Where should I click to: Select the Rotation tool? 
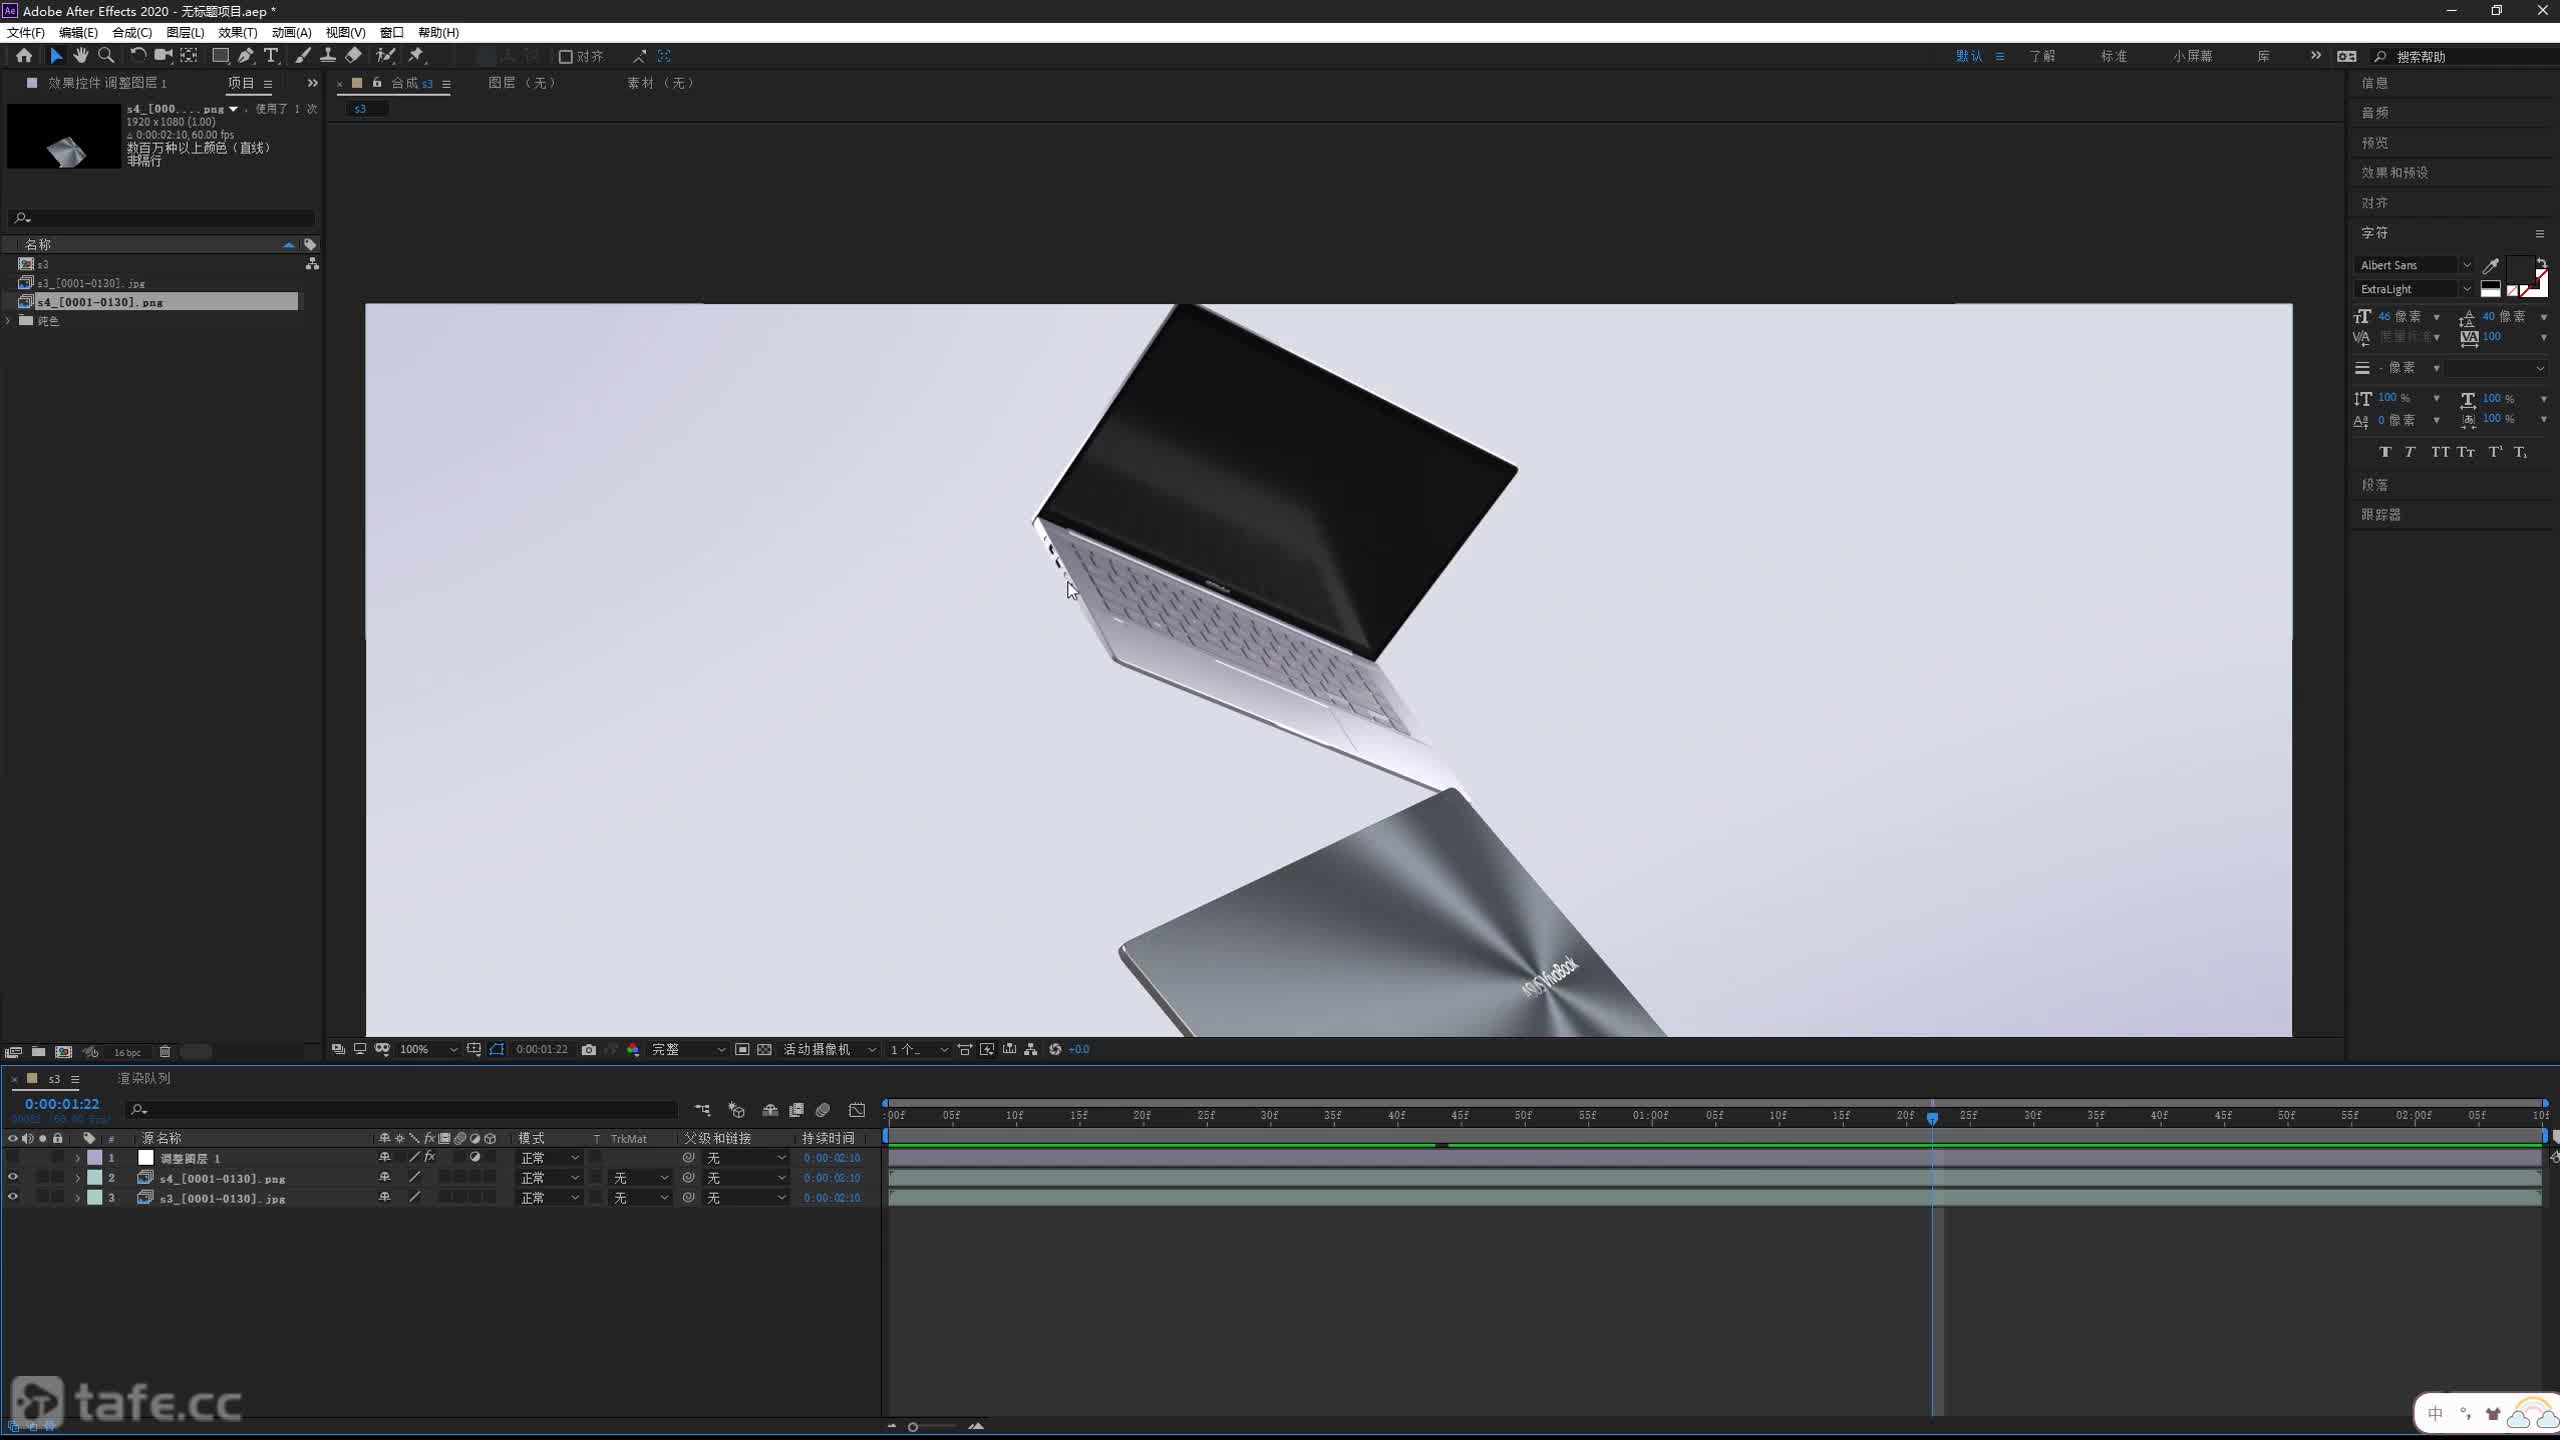tap(138, 56)
